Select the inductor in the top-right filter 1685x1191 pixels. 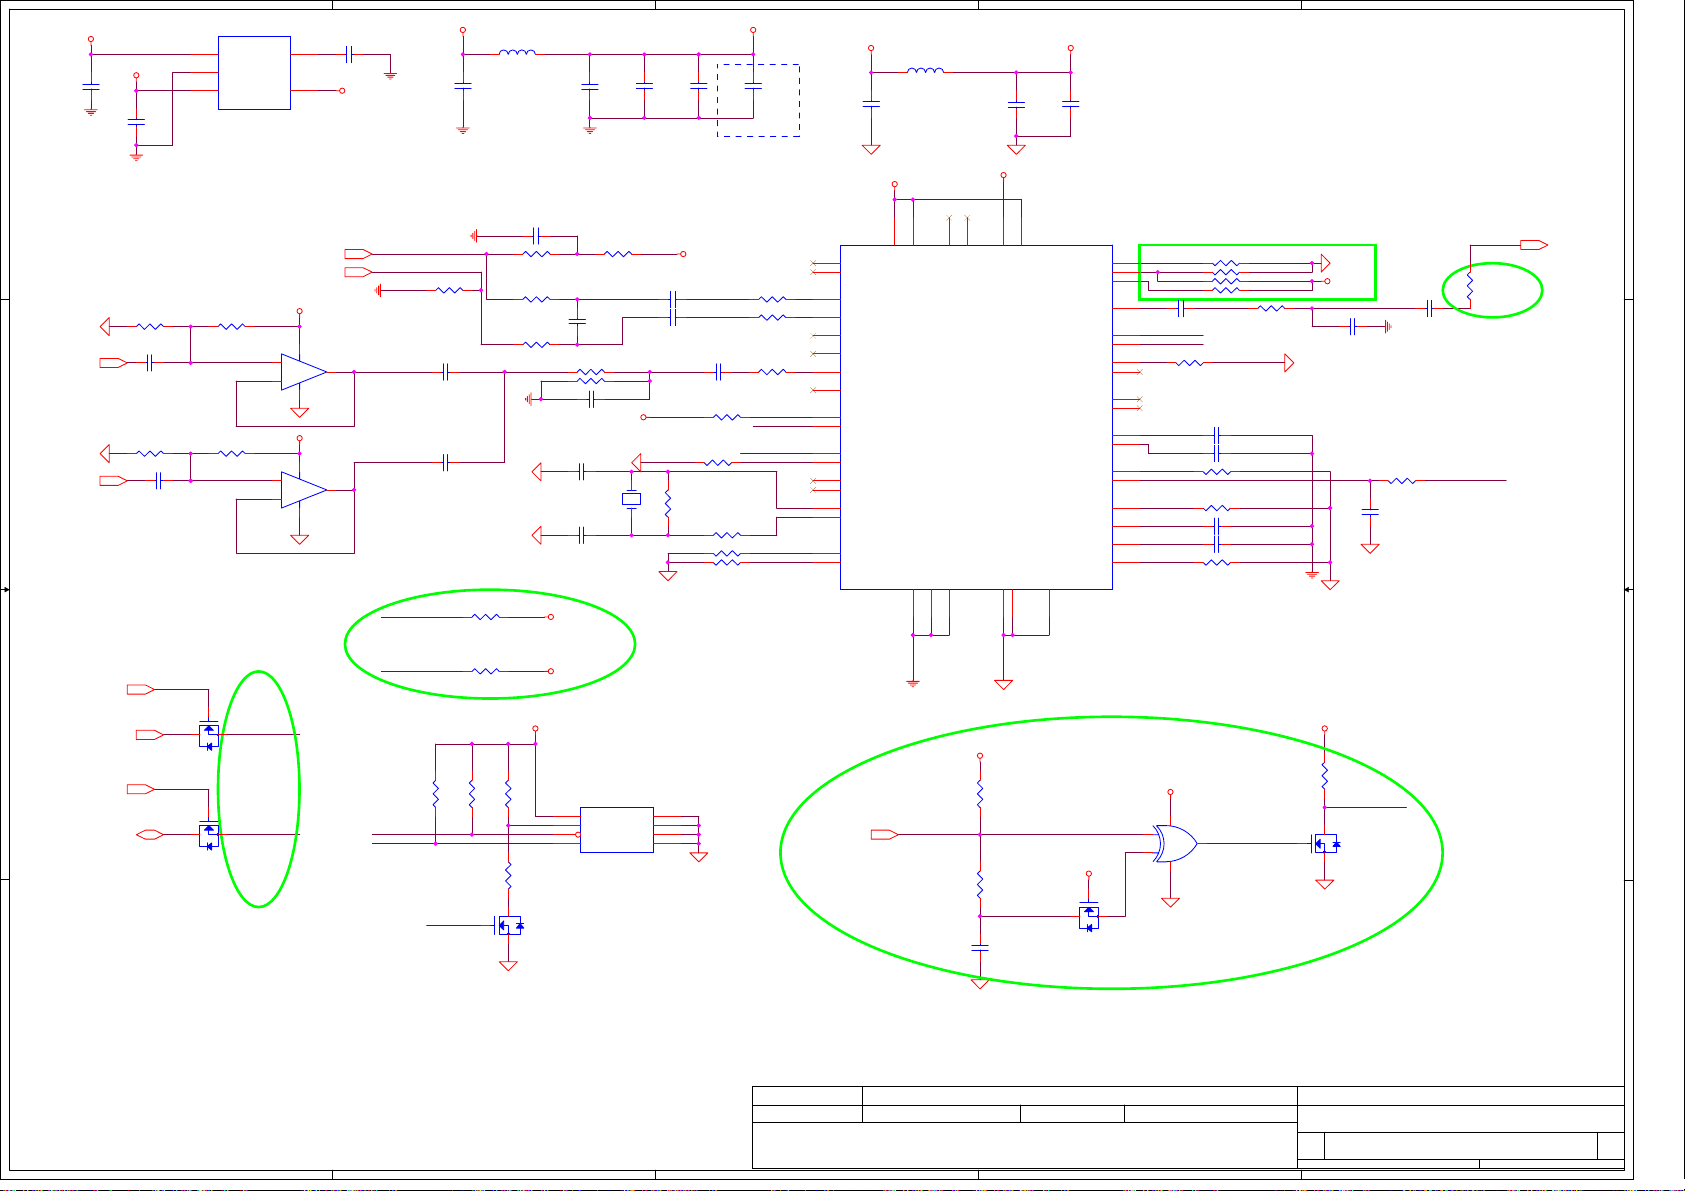point(925,71)
